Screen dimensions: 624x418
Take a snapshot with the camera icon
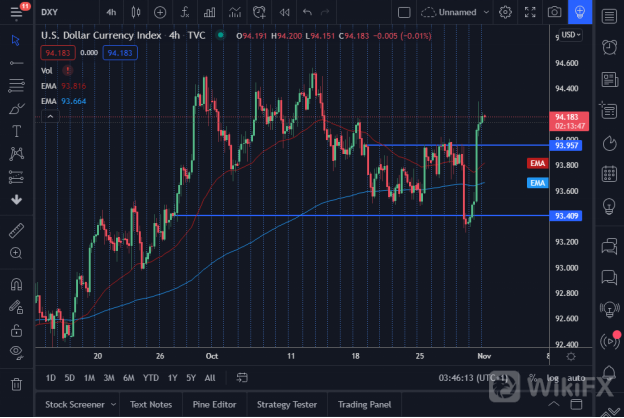click(x=554, y=12)
